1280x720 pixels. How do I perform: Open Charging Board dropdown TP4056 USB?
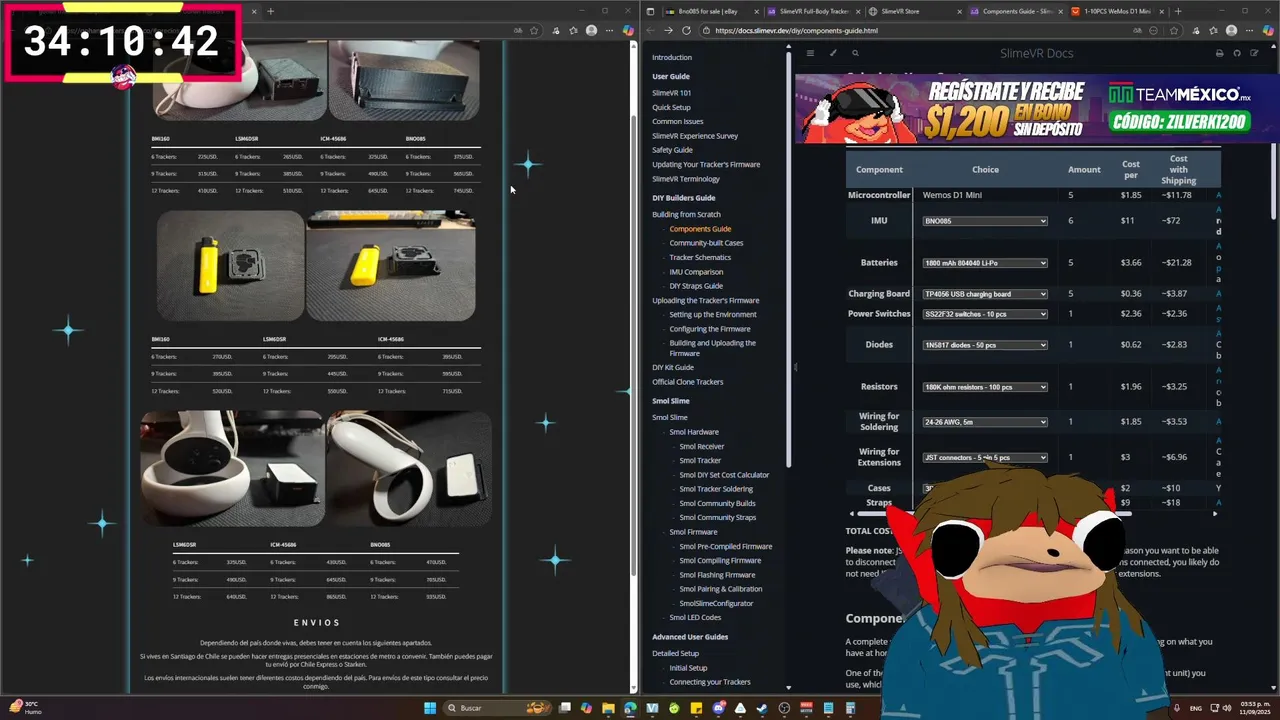click(x=985, y=294)
